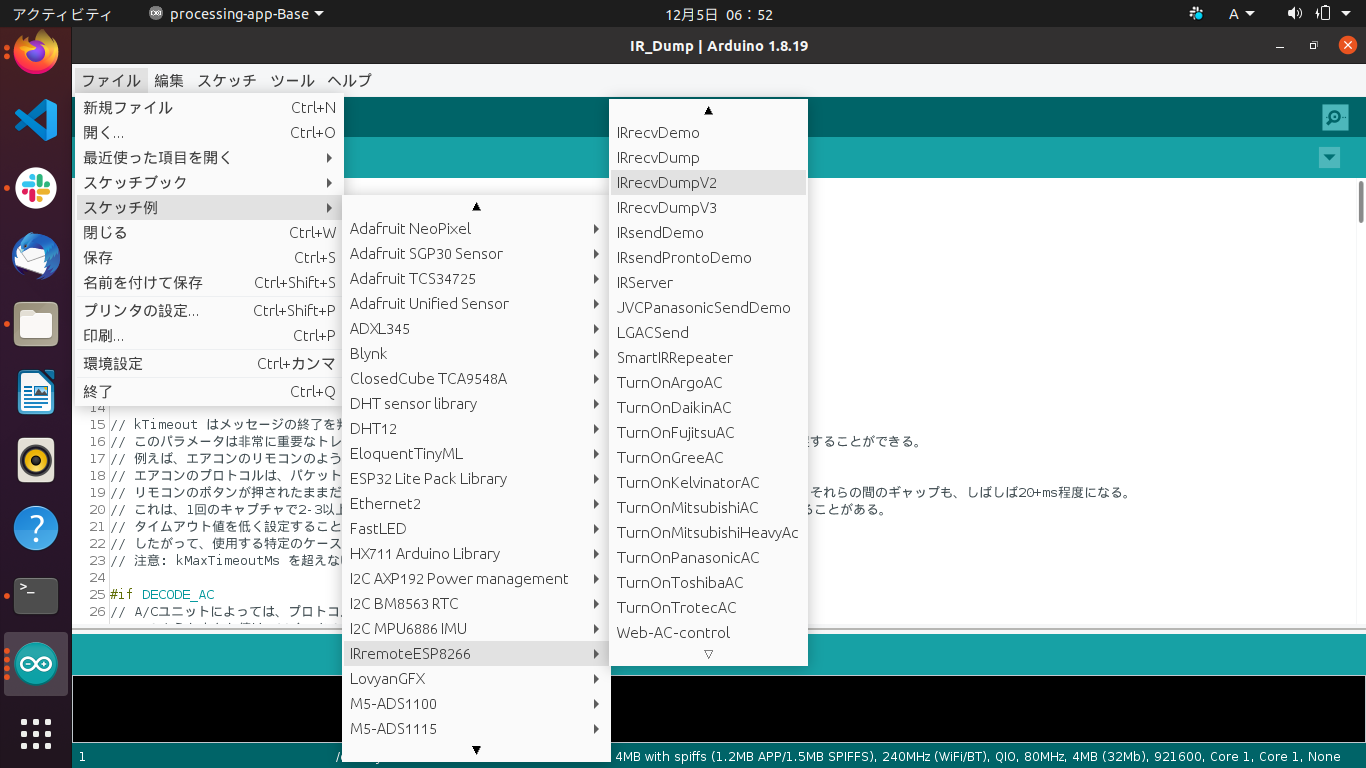The height and width of the screenshot is (768, 1366).
Task: Choose 終了 to quit Arduino
Action: click(x=209, y=392)
